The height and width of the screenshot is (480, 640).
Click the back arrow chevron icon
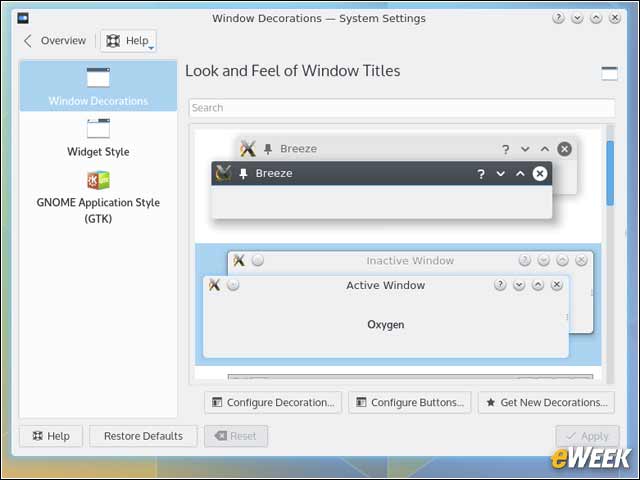(x=28, y=41)
